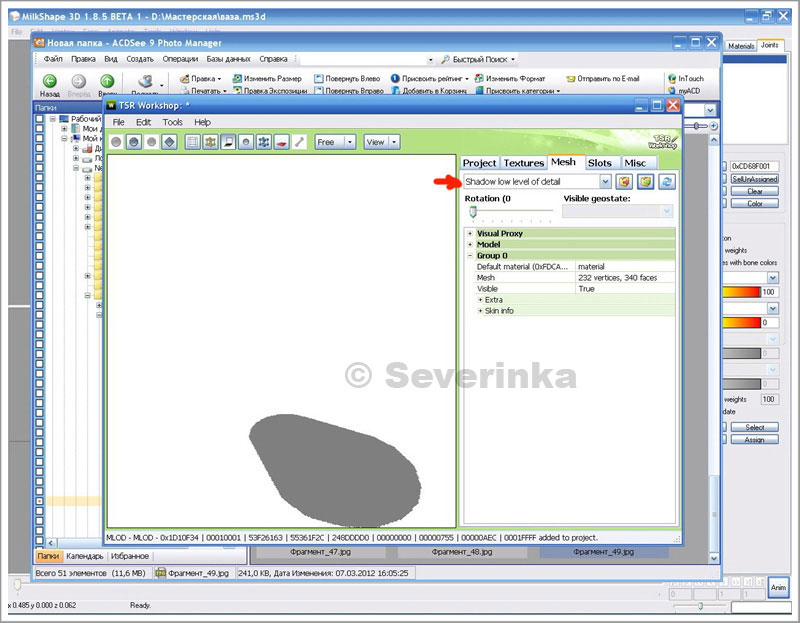Screen dimensions: 800x623
Task: Click the green Back (Назад) arrow in ACDSee
Action: [49, 82]
